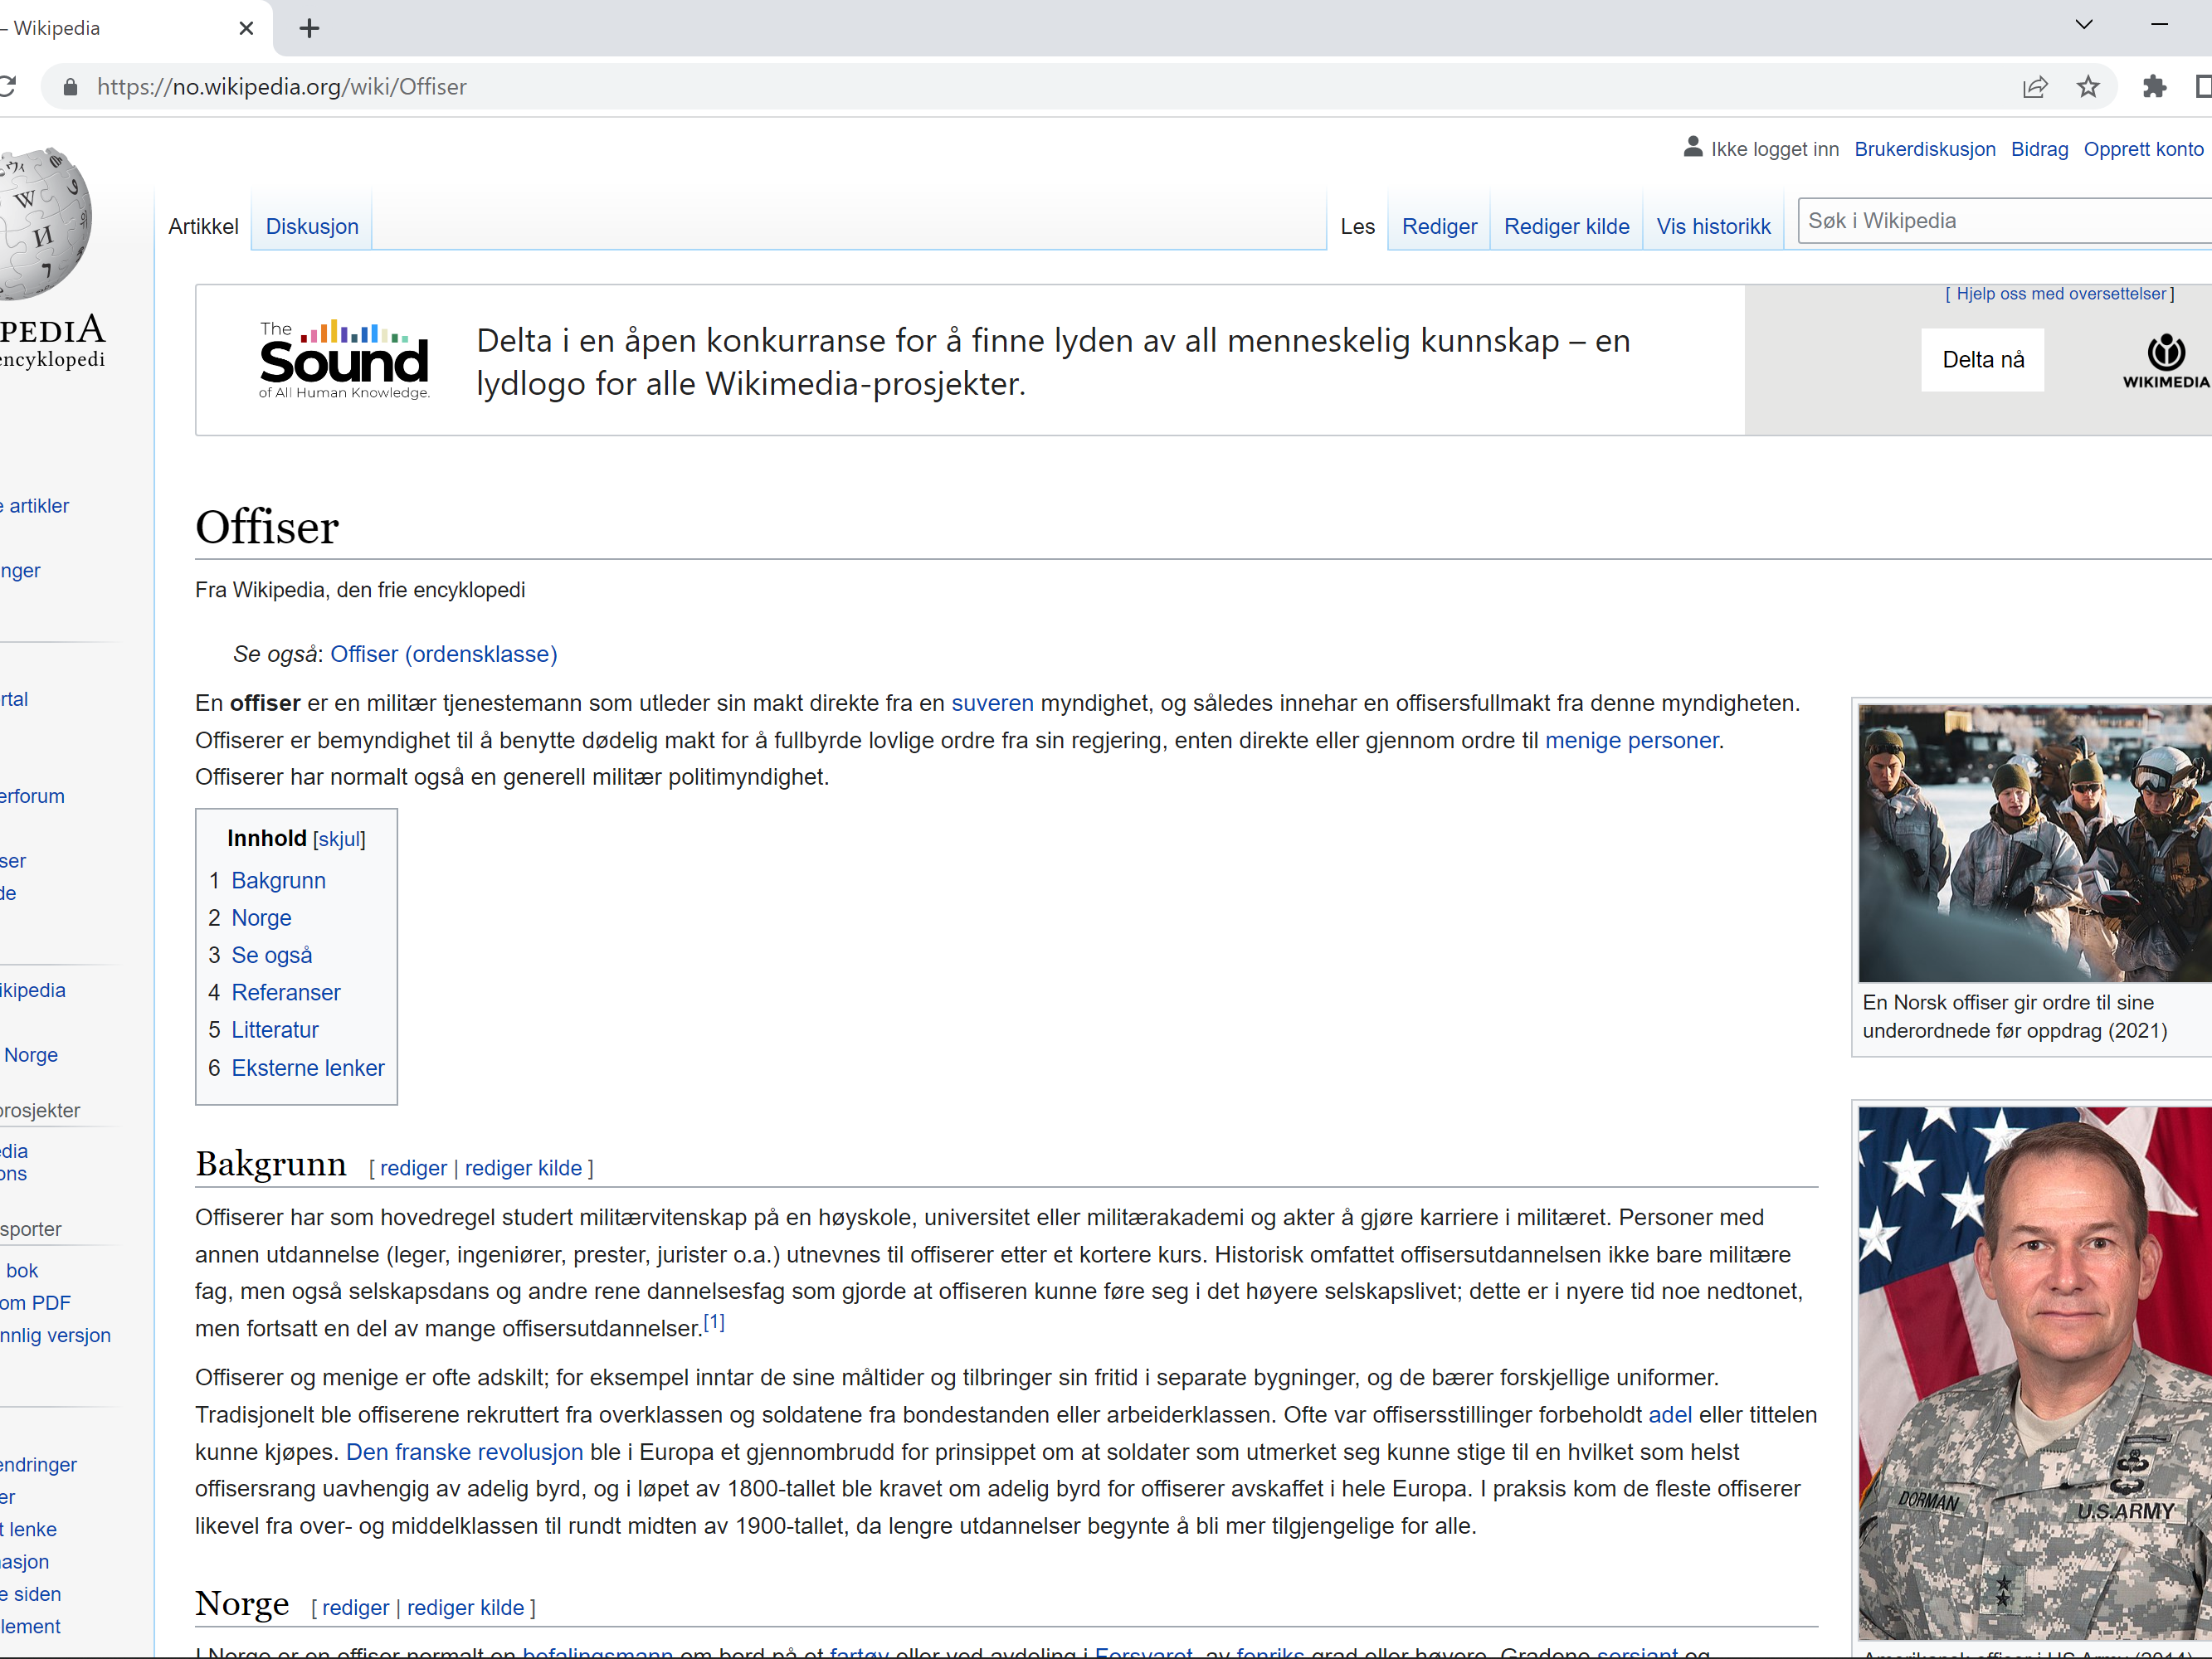Open the US Army officer portrait

[2034, 1372]
